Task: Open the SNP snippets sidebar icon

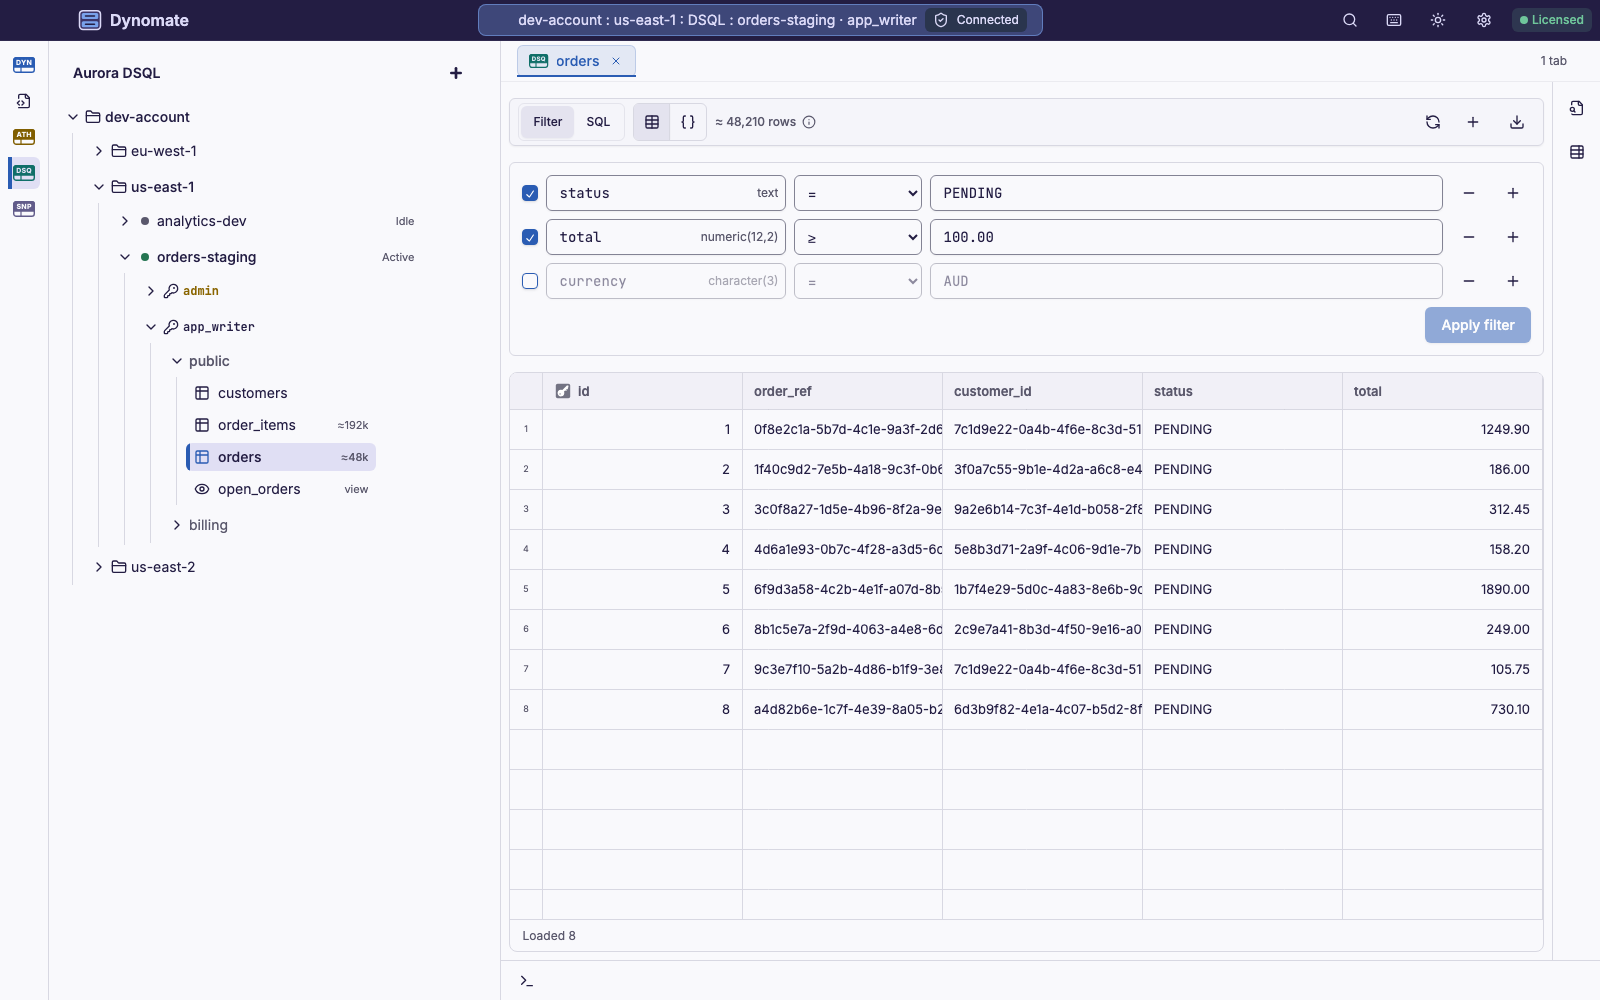Action: pyautogui.click(x=24, y=209)
